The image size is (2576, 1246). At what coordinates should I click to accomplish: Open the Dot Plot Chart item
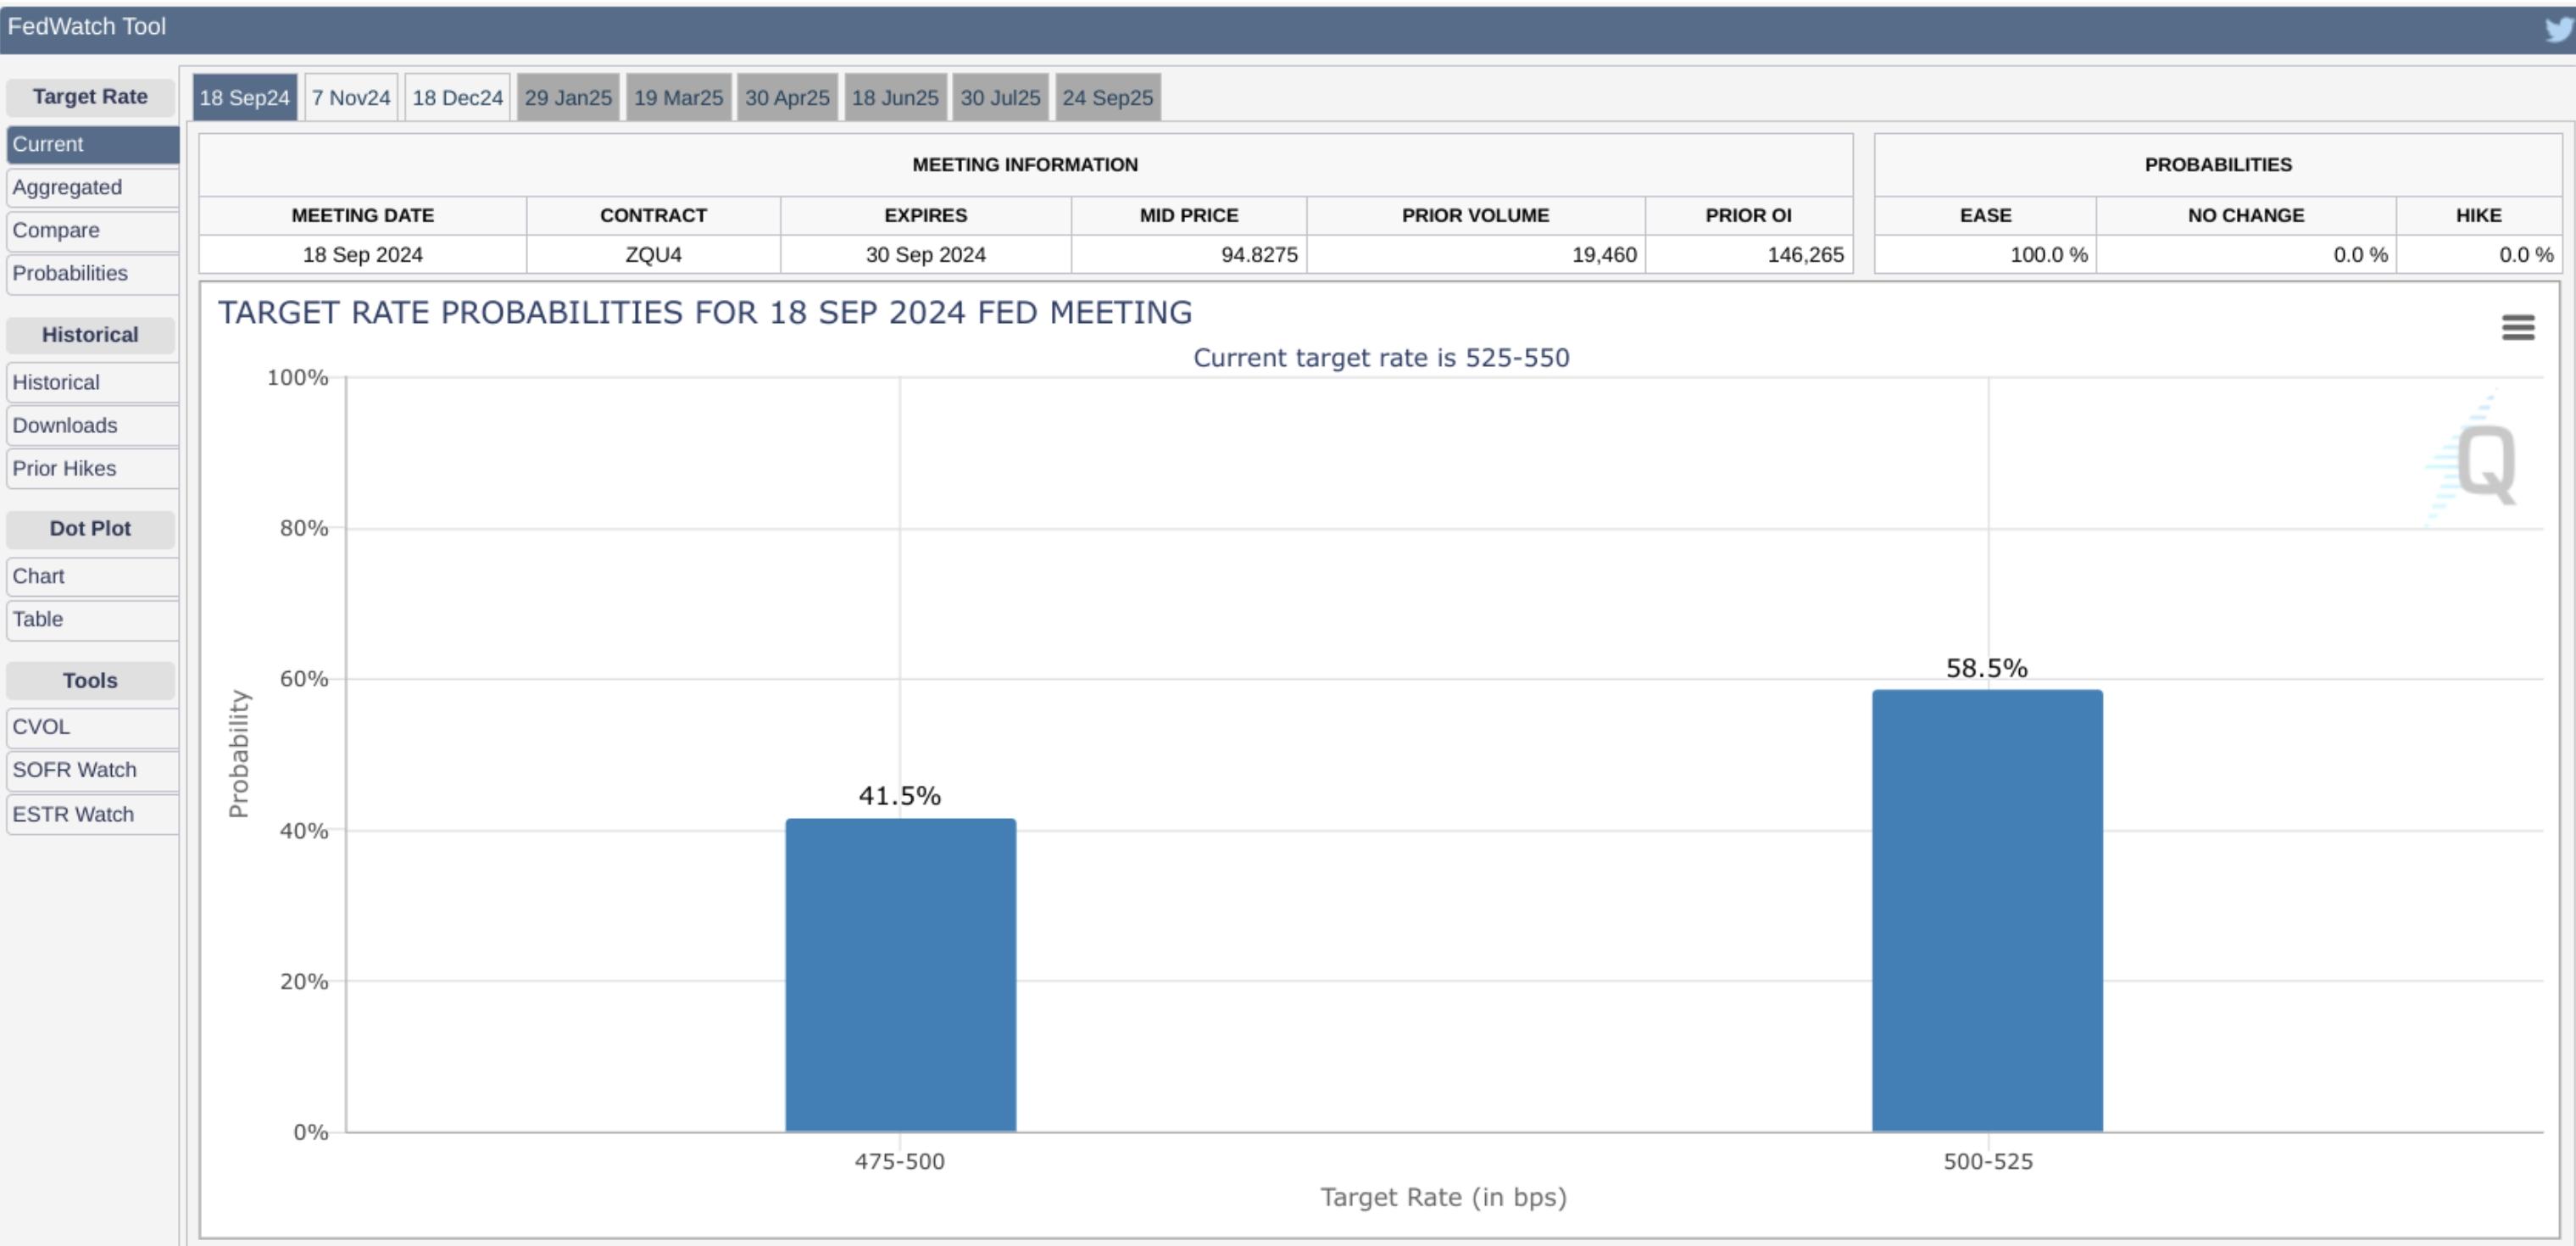click(x=93, y=576)
